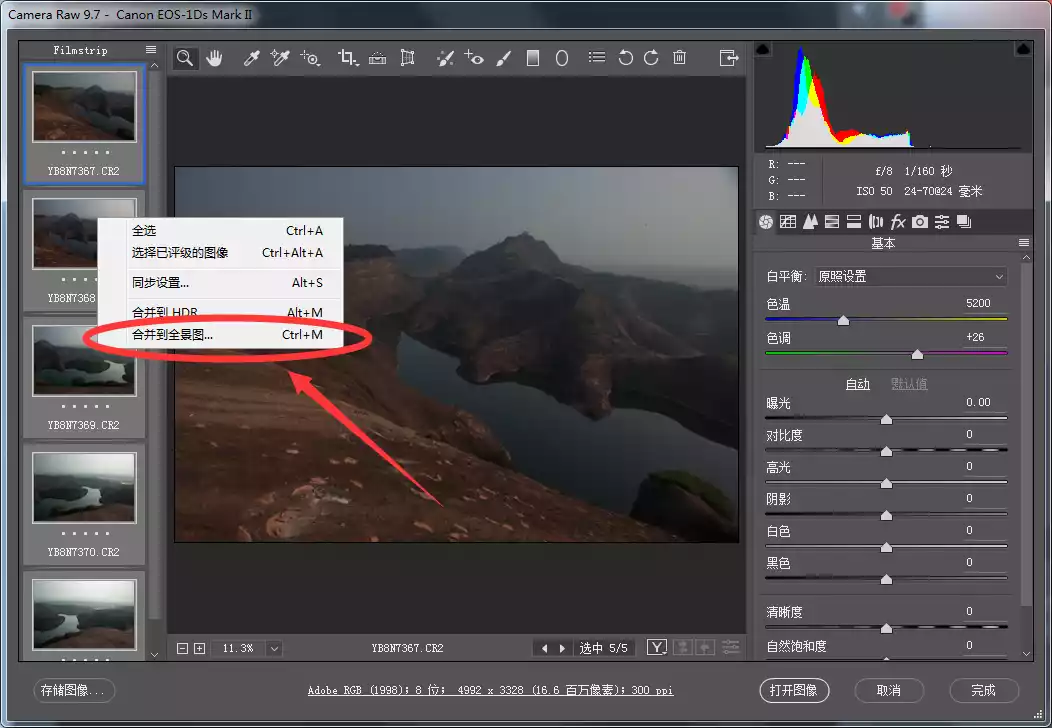Click the trash icon to mark deletion
Viewport: 1052px width, 728px height.
(x=680, y=58)
